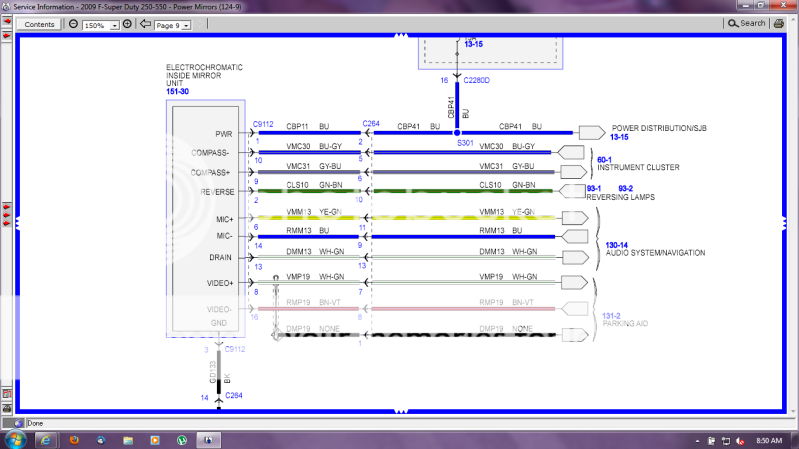This screenshot has height=449, width=799.
Task: Open Firefox from the taskbar
Action: click(74, 440)
